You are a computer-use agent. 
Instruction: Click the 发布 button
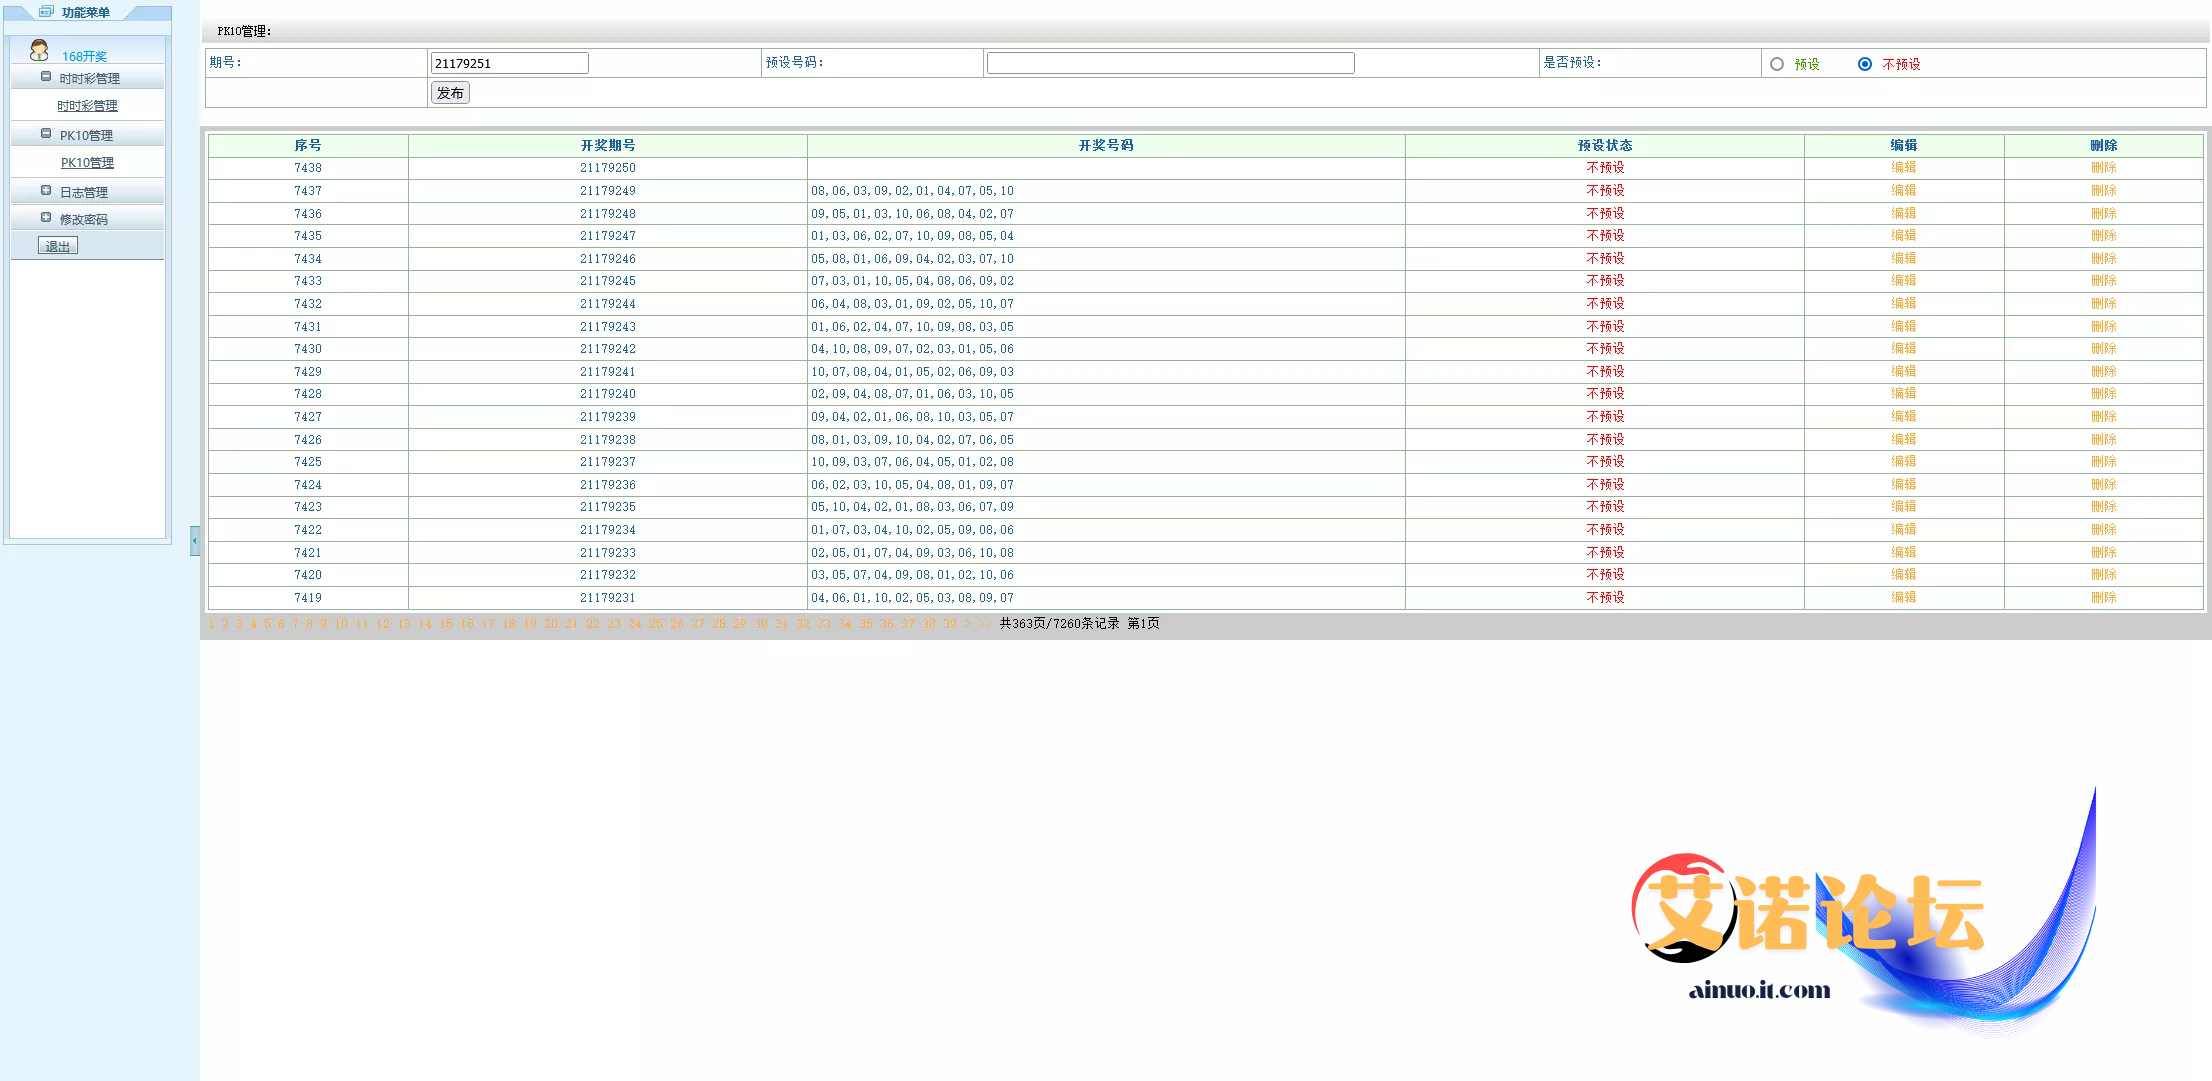coord(450,93)
